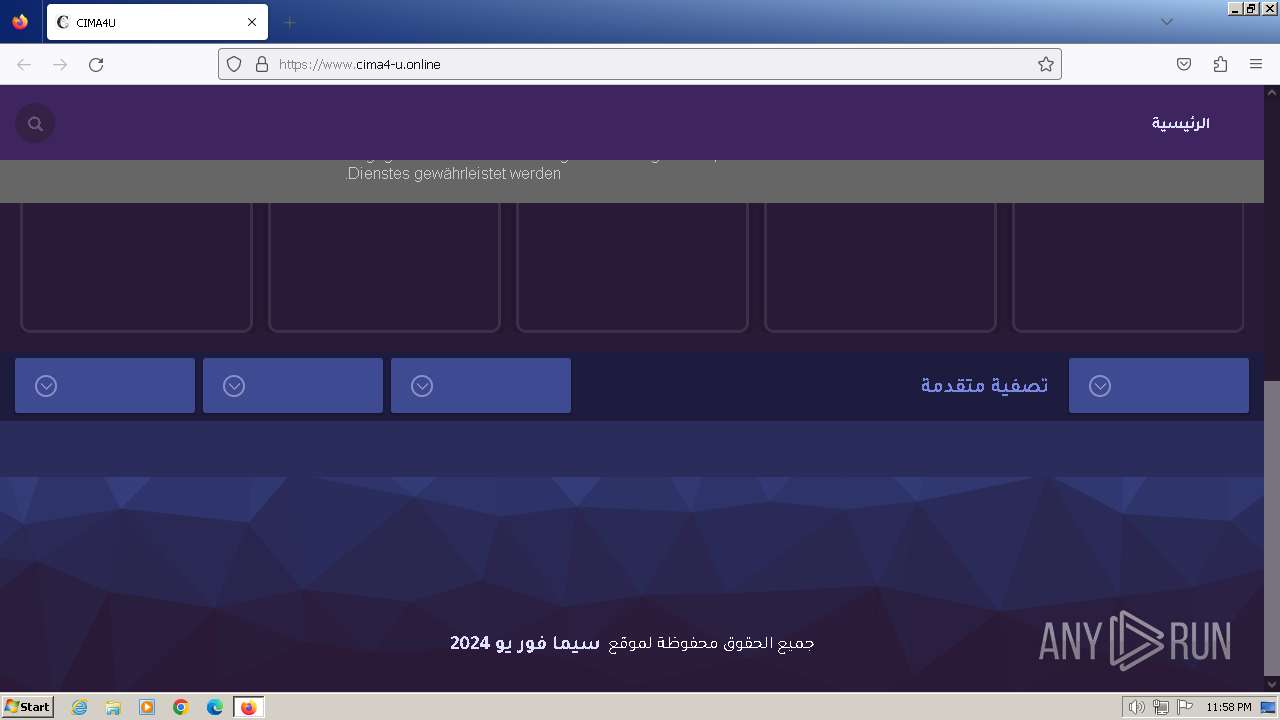Expand the filter dropdown right of تصفية متقدمة

(x=1159, y=386)
